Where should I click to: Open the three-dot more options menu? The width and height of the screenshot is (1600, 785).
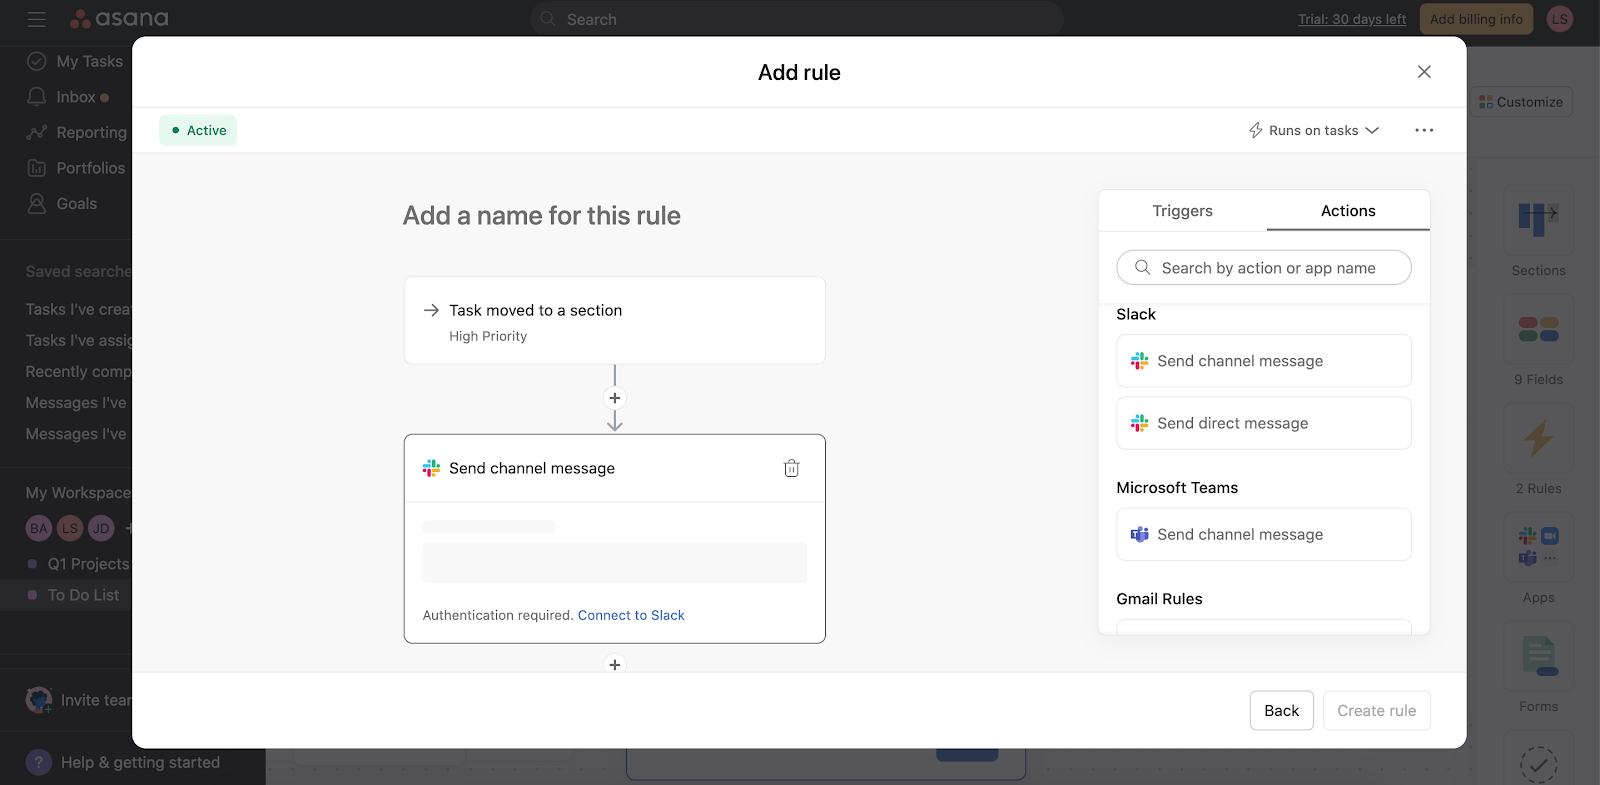tap(1424, 130)
